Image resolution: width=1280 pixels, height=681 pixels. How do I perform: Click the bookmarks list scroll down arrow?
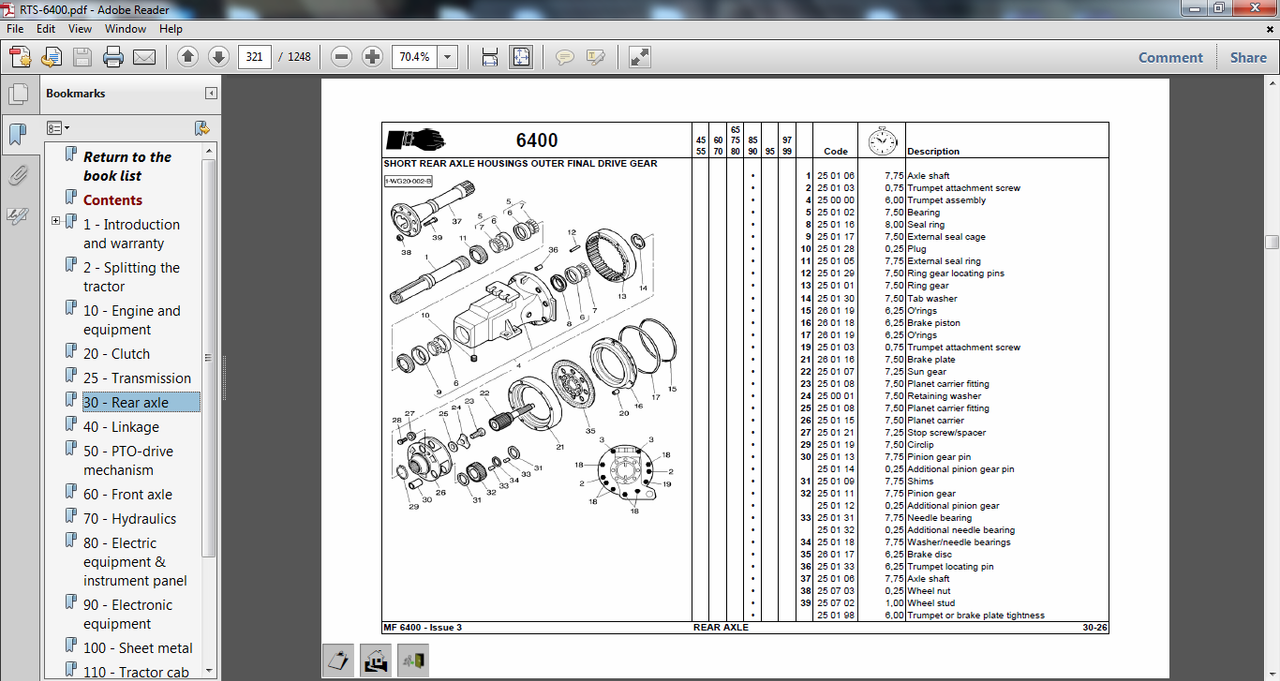click(209, 670)
